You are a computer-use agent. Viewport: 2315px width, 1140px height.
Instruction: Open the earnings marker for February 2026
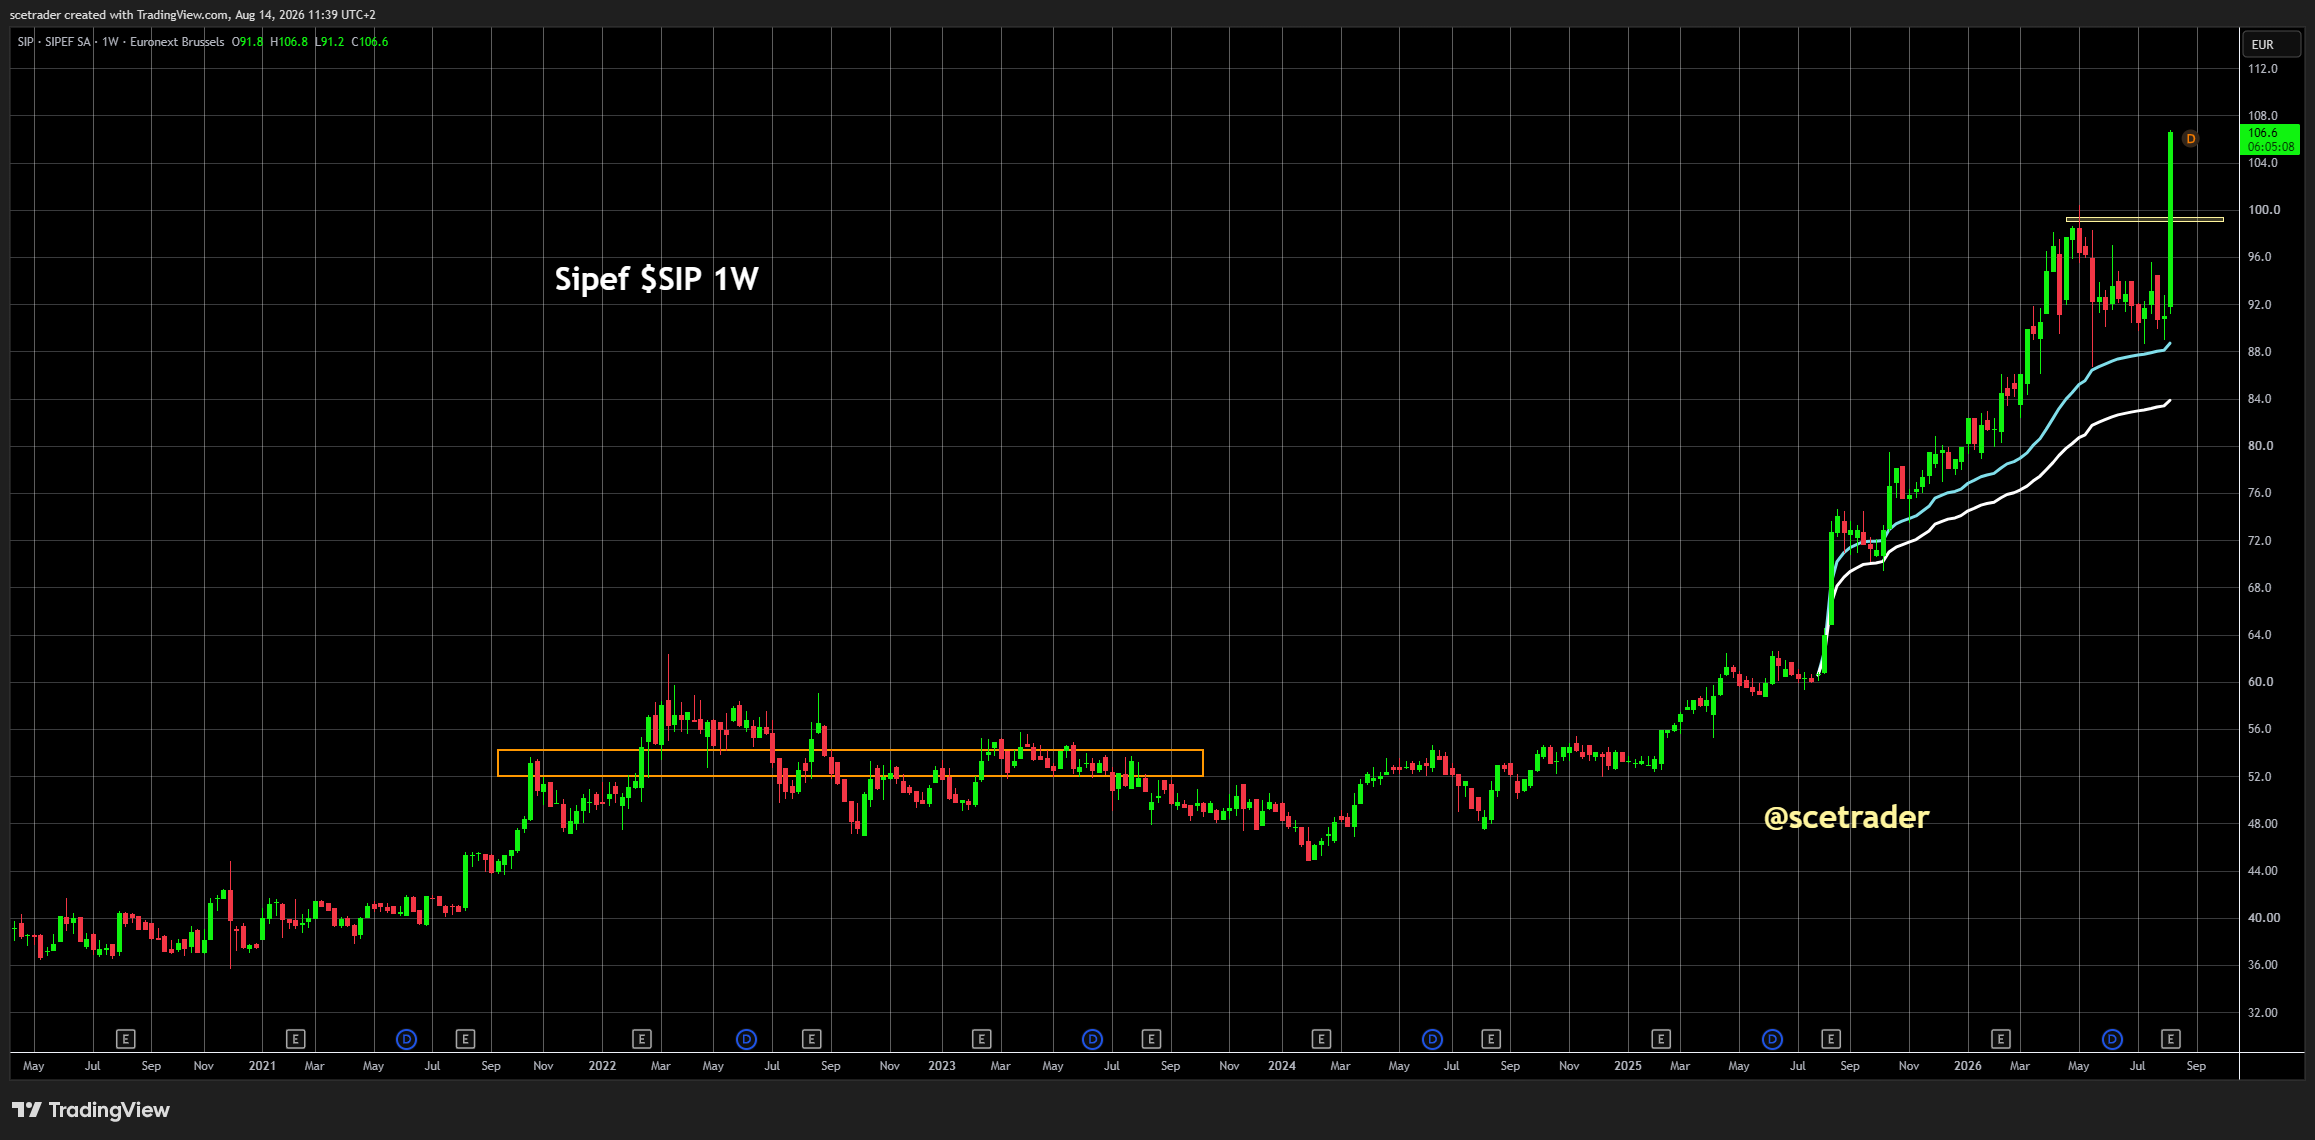[2001, 1039]
